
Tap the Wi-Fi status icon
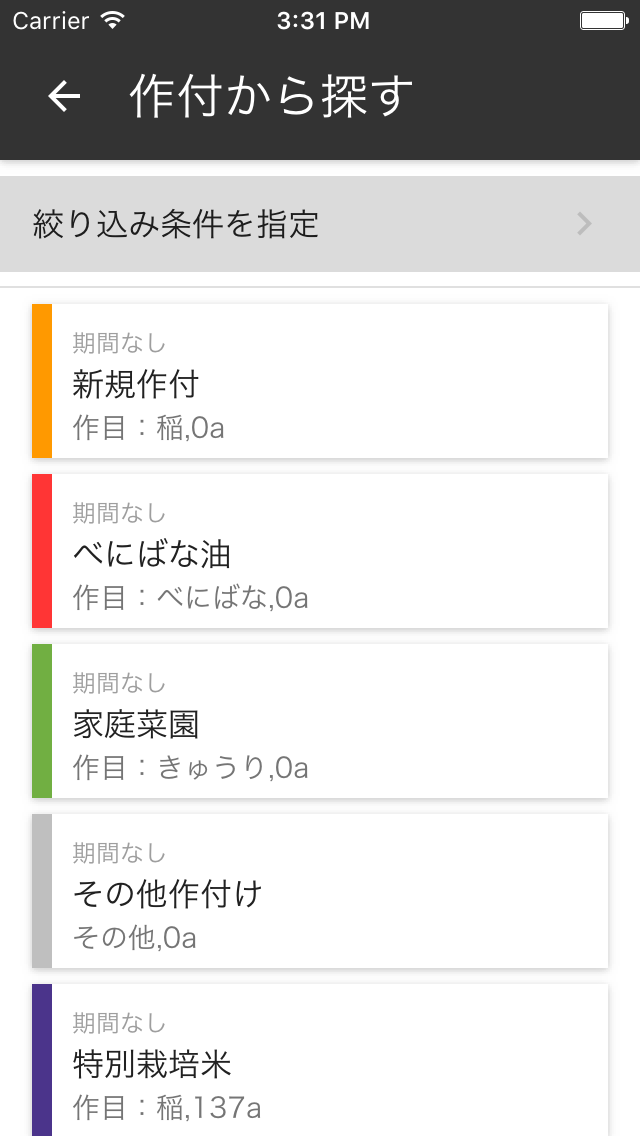coord(113,20)
